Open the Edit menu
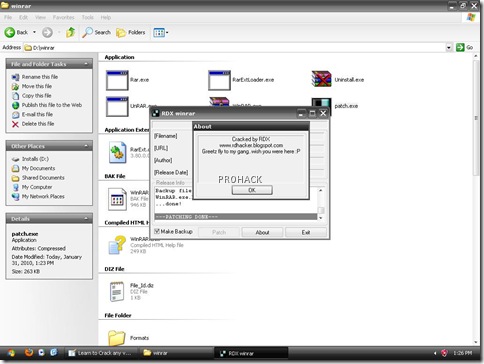484x364 pixels. [x=23, y=17]
